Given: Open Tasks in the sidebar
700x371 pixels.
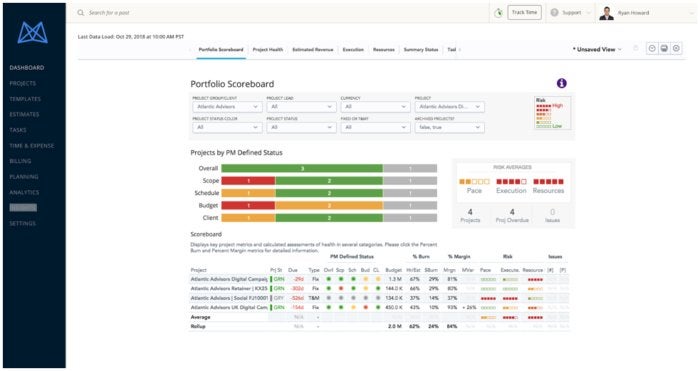Looking at the screenshot, I should click(x=18, y=130).
